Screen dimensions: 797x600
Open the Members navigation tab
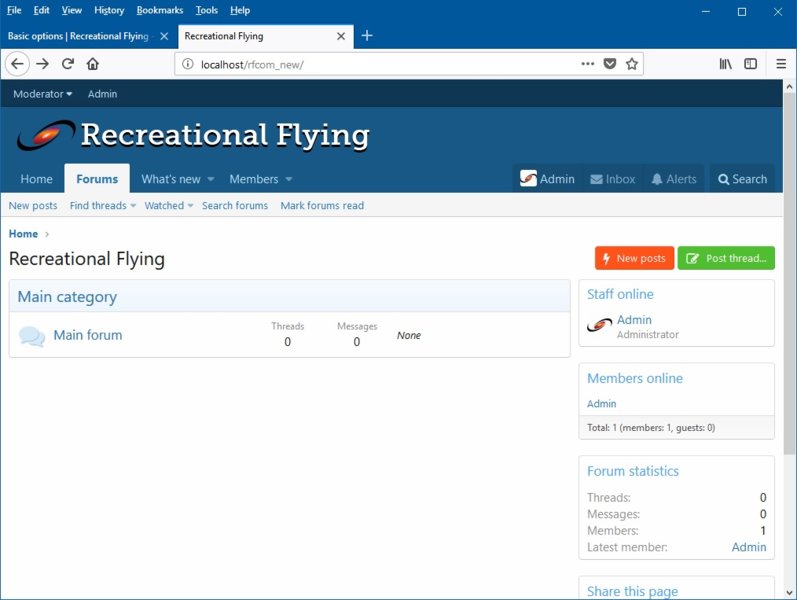pos(254,179)
